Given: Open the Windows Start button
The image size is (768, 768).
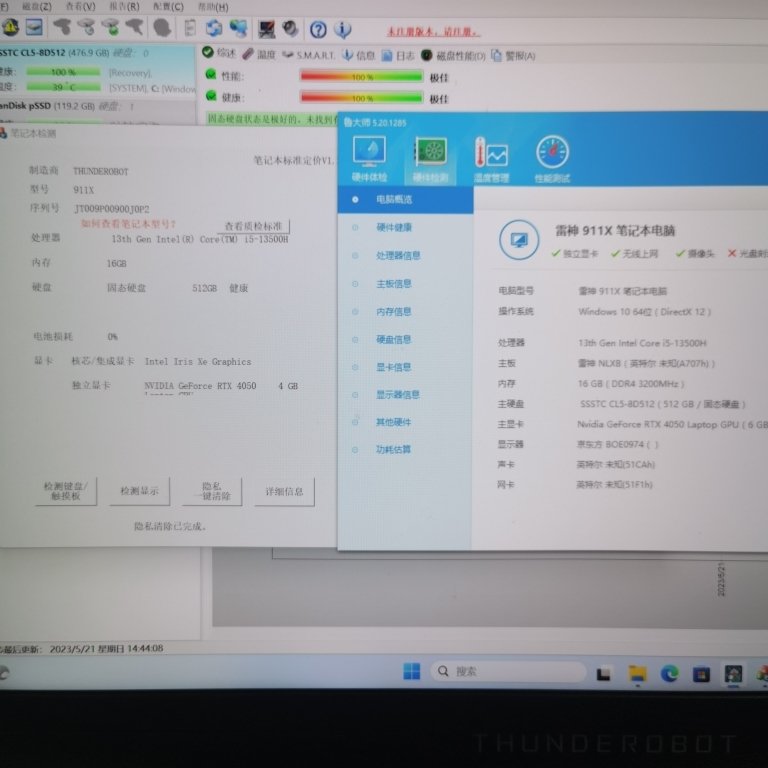Looking at the screenshot, I should [411, 671].
